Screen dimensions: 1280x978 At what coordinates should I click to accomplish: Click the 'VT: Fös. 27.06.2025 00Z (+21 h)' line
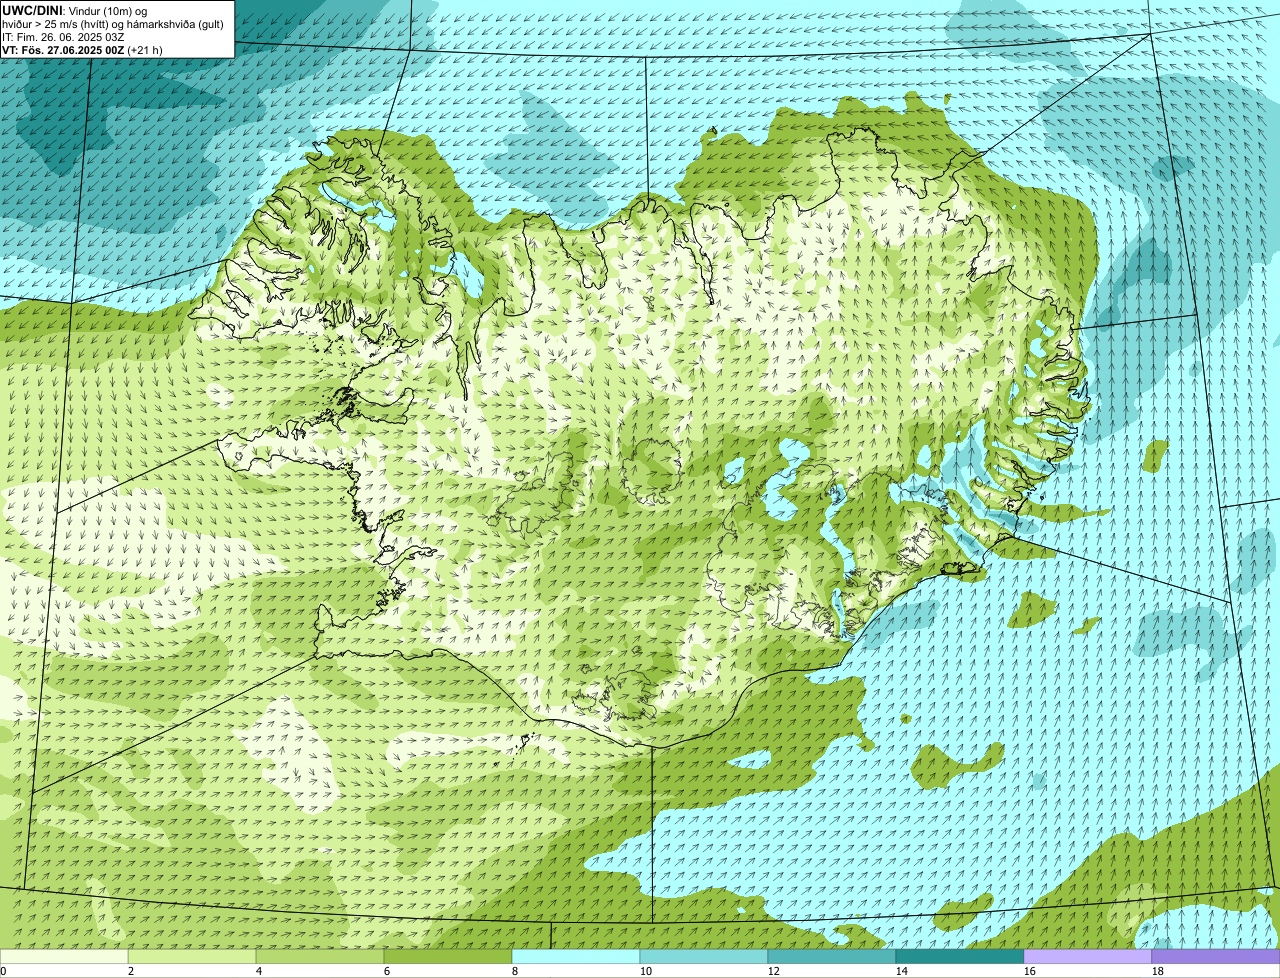[x=82, y=50]
